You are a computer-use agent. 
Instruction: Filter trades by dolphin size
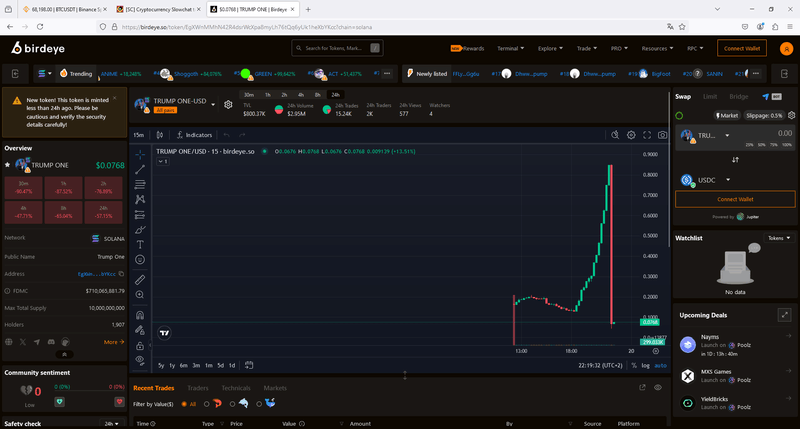pyautogui.click(x=239, y=403)
